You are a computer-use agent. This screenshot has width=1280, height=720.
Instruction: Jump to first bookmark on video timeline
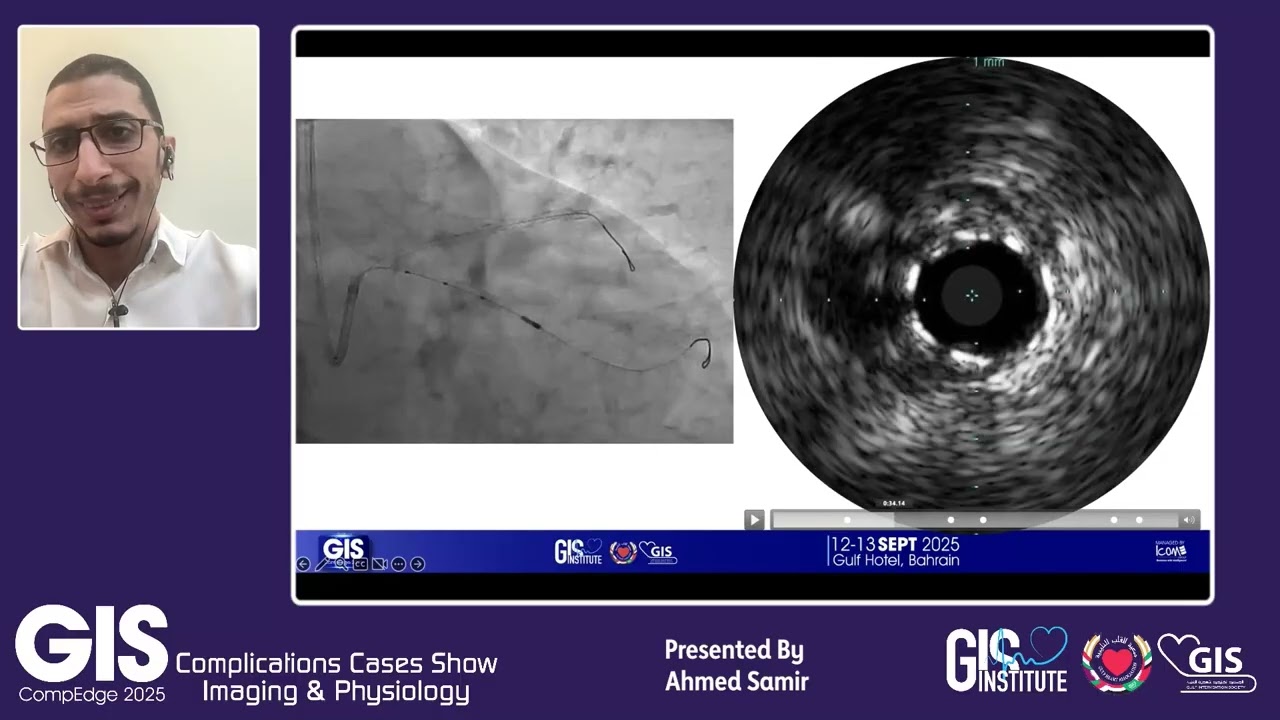click(x=847, y=520)
